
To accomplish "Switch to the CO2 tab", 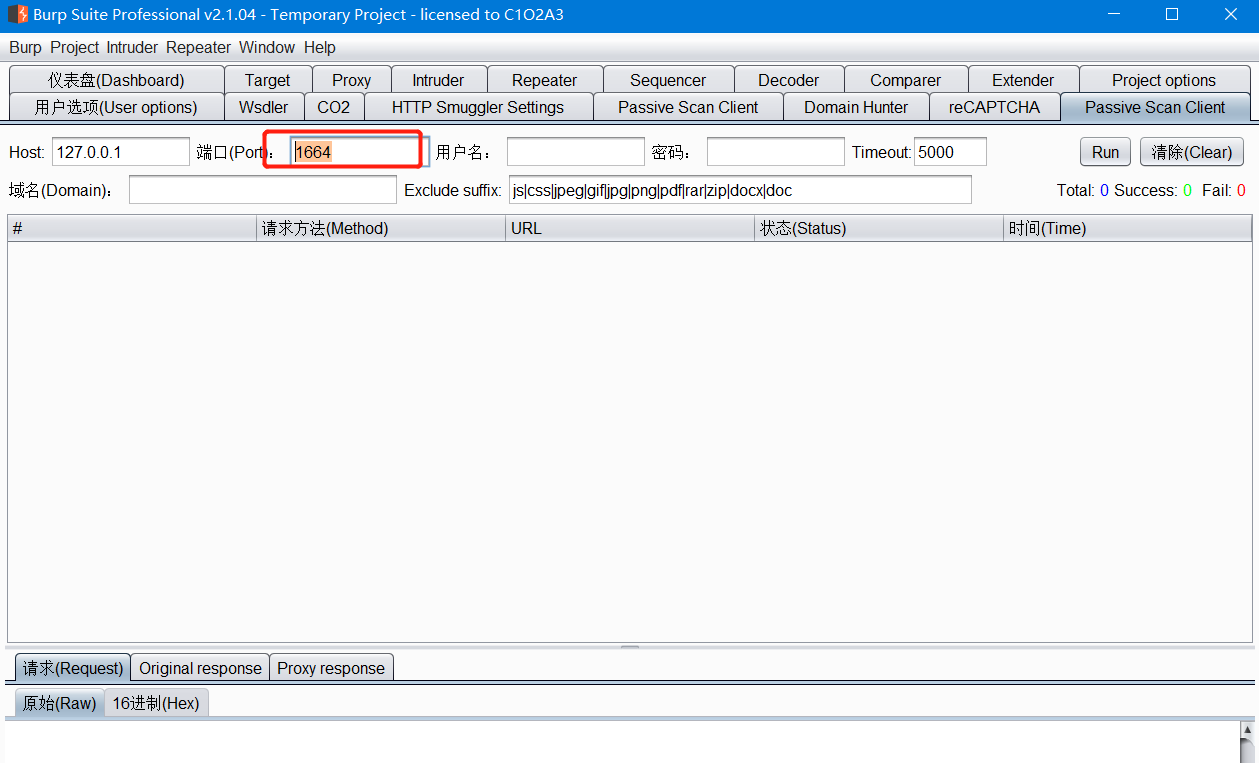I will click(x=334, y=107).
